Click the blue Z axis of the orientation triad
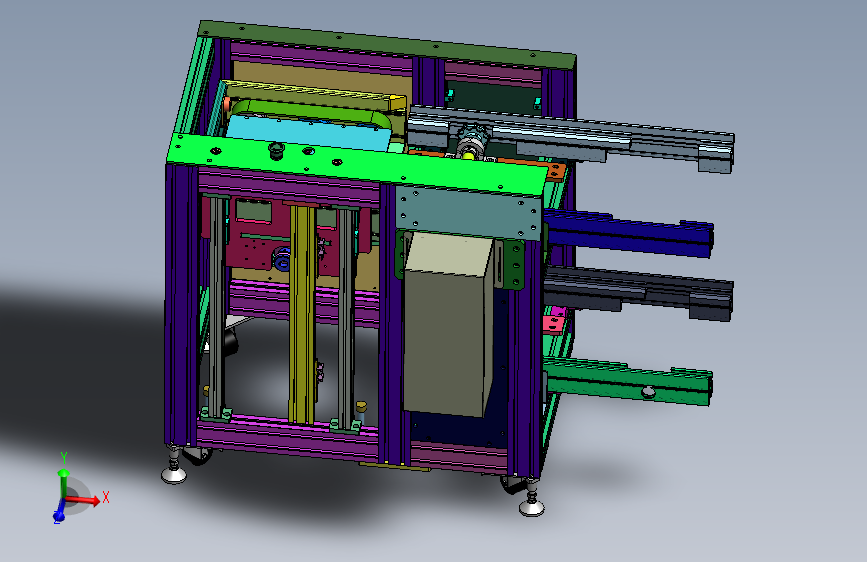Screen dimensions: 867x562 pos(59,512)
